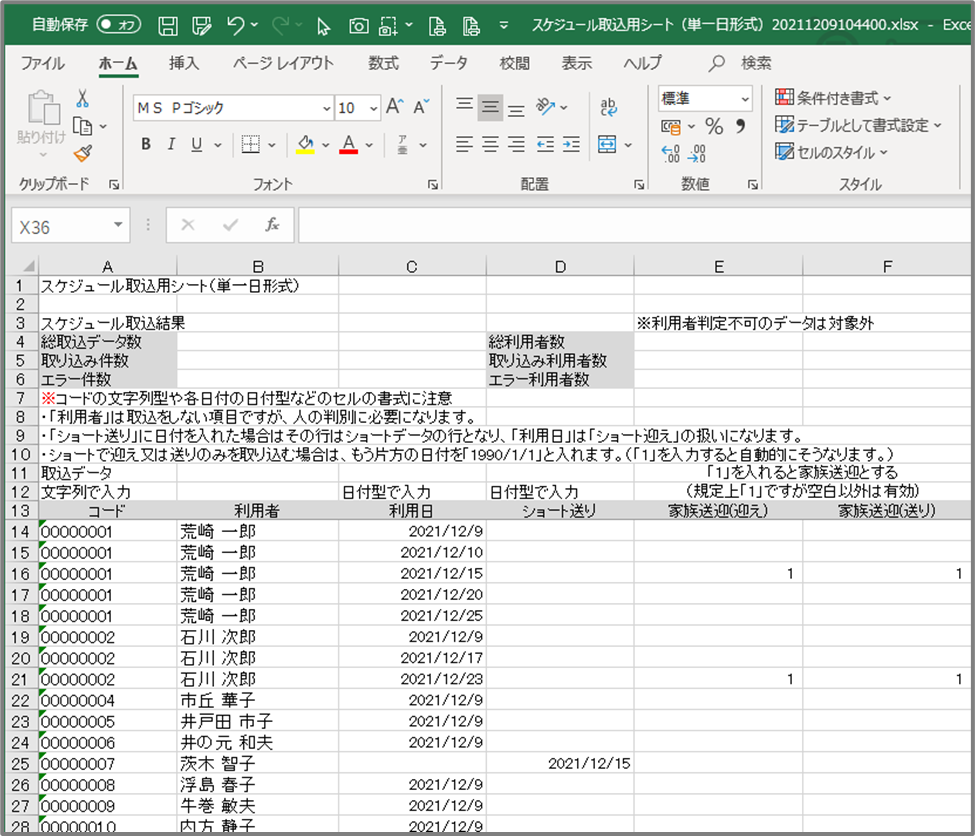This screenshot has height=836, width=975.
Task: Click the comma style icon
Action: (x=741, y=126)
